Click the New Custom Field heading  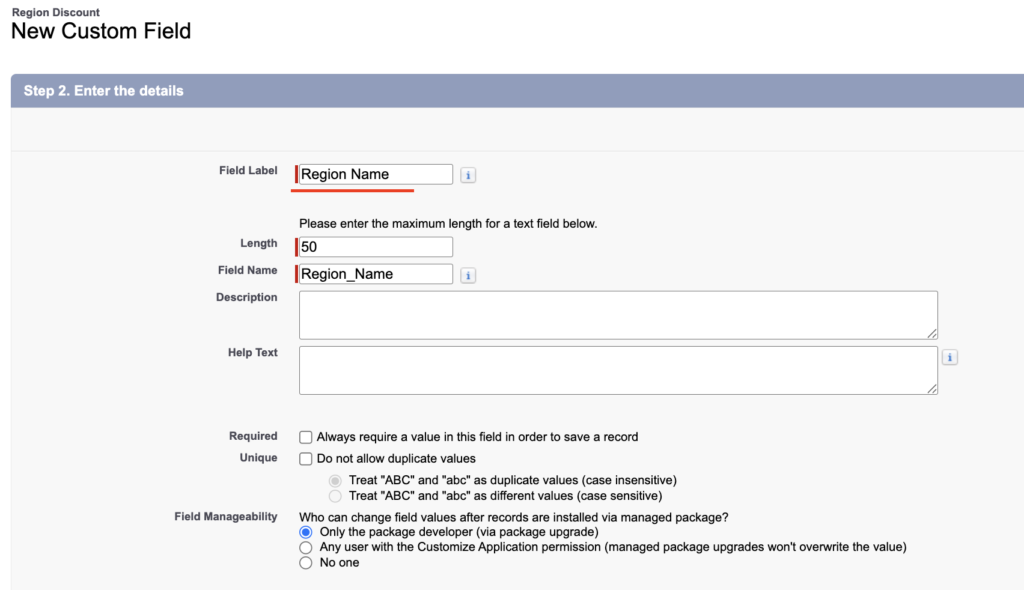pyautogui.click(x=102, y=31)
